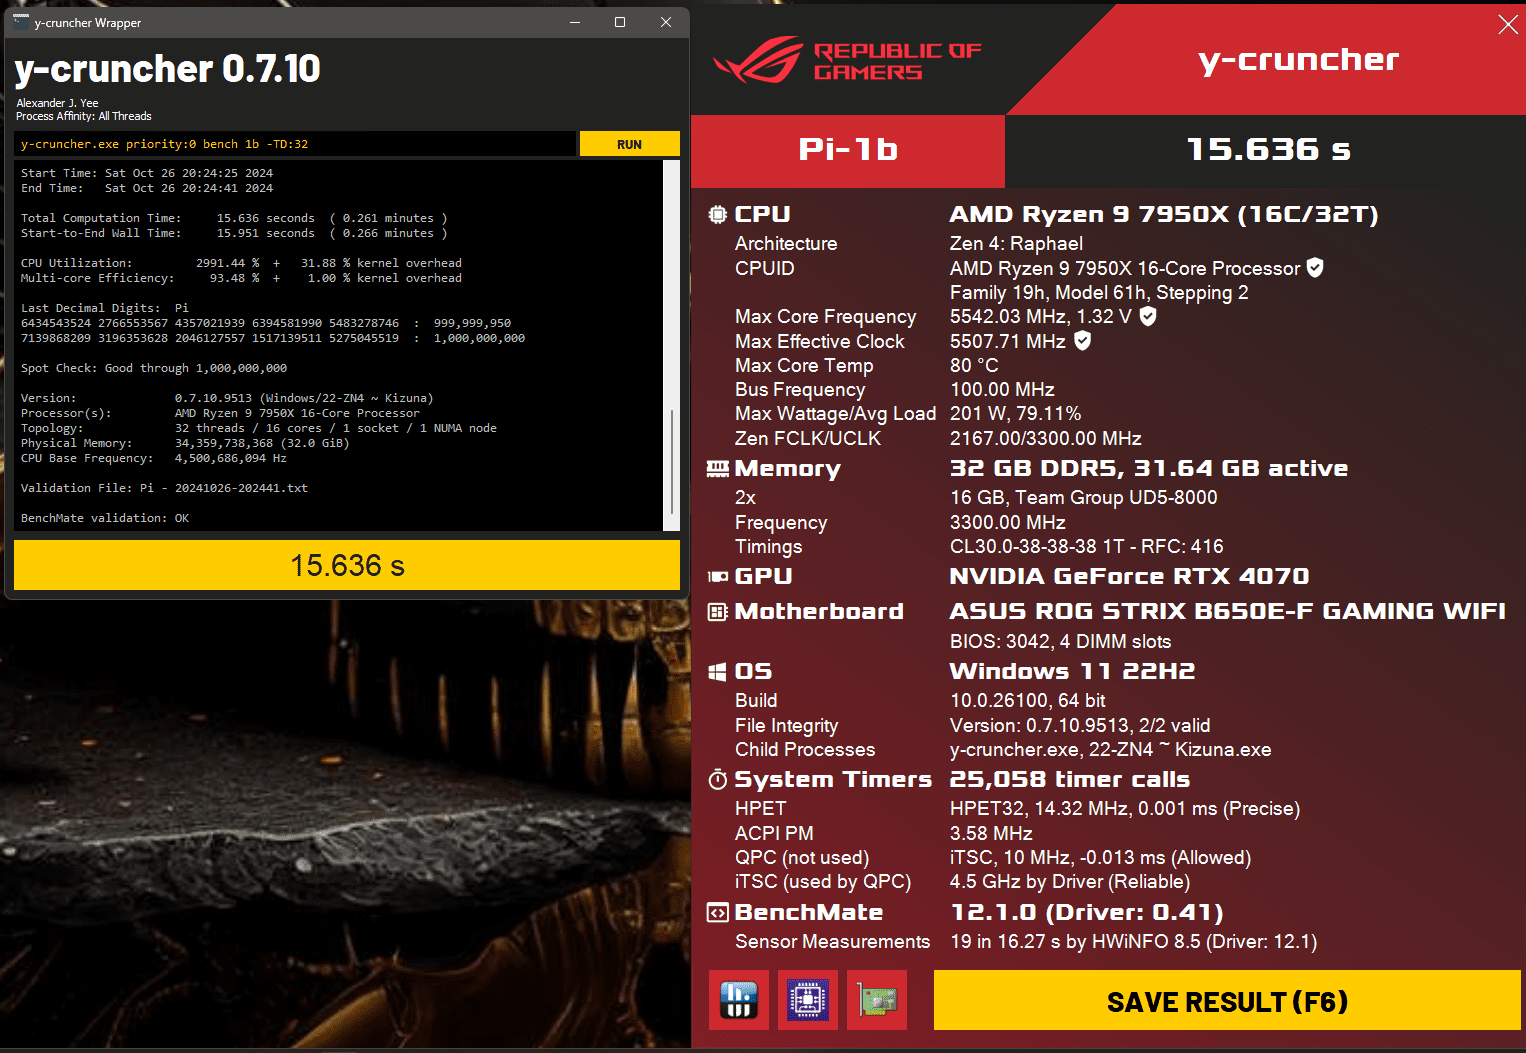Click the 'Total Computation Time' console line

point(234,218)
